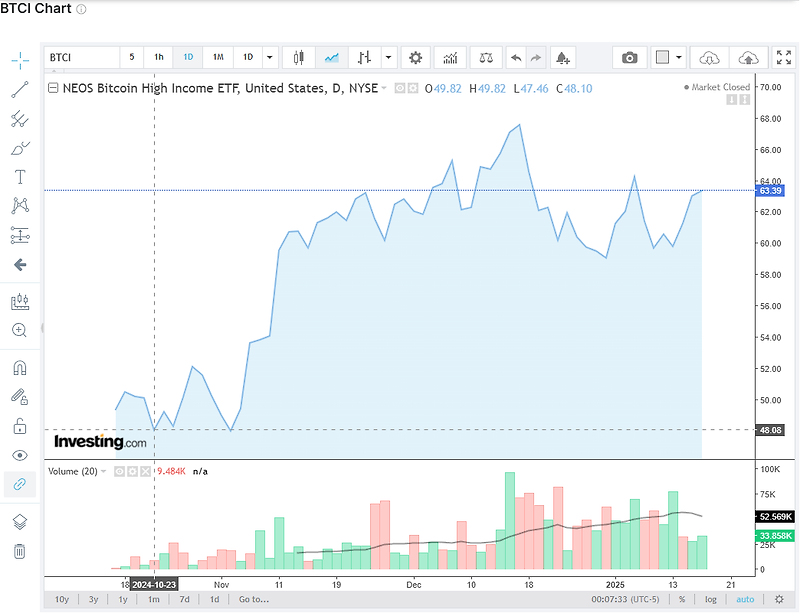The image size is (800, 613).
Task: Create an alert using the bell icon
Action: tap(562, 57)
